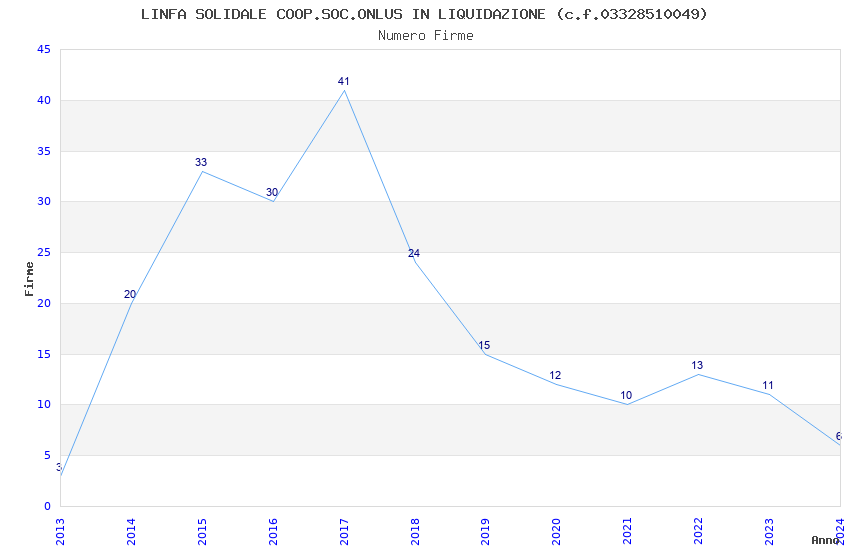Click the x-axis year label 2023
The width and height of the screenshot is (850, 550).
coord(769,532)
